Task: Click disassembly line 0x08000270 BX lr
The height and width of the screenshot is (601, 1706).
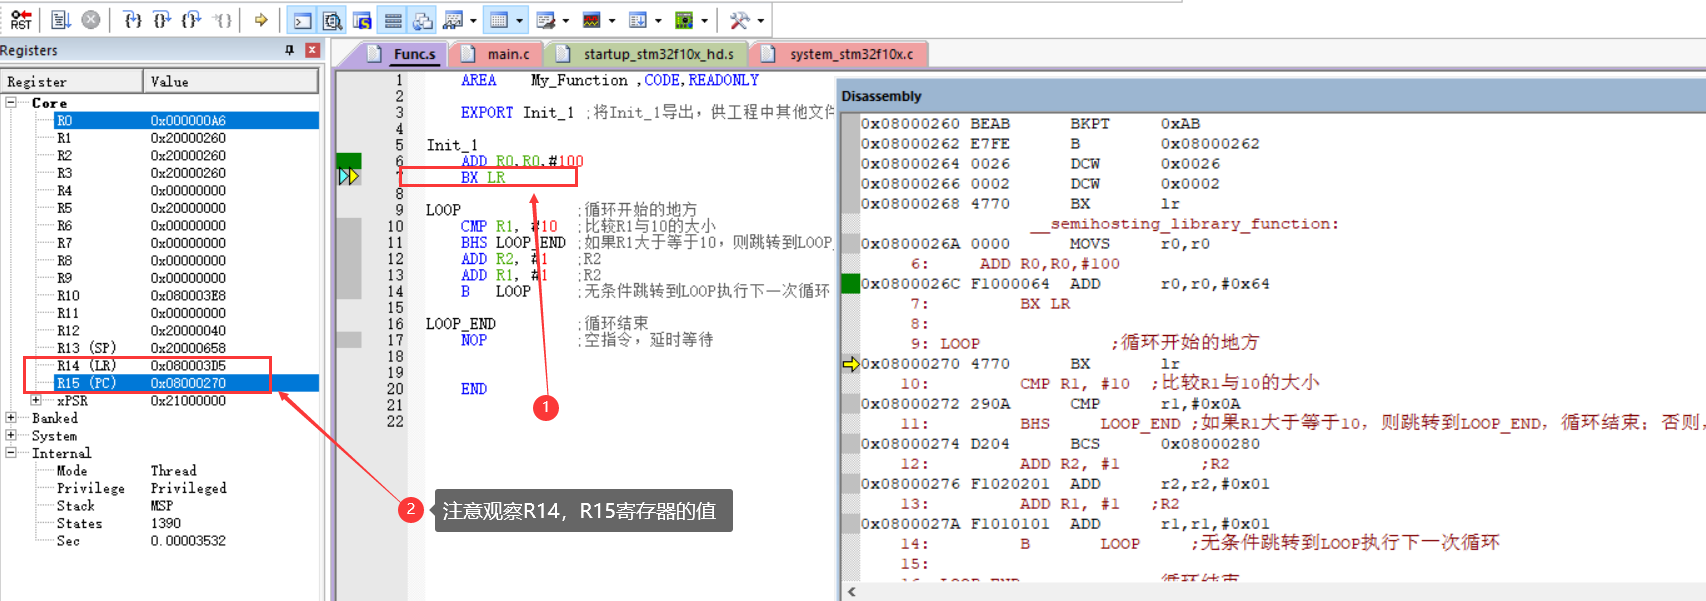Action: tap(1020, 364)
